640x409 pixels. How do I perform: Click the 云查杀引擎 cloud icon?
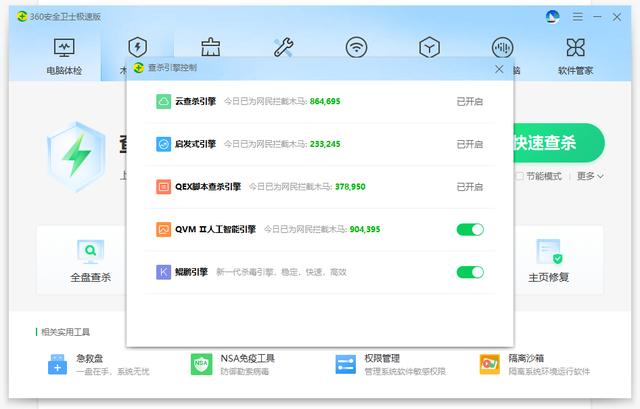(163, 101)
